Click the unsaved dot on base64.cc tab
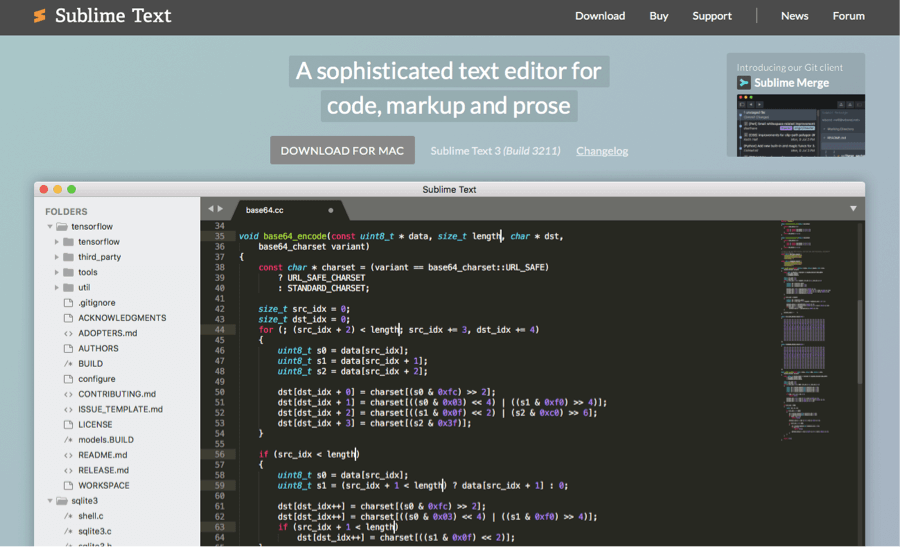This screenshot has width=900, height=547. [331, 210]
